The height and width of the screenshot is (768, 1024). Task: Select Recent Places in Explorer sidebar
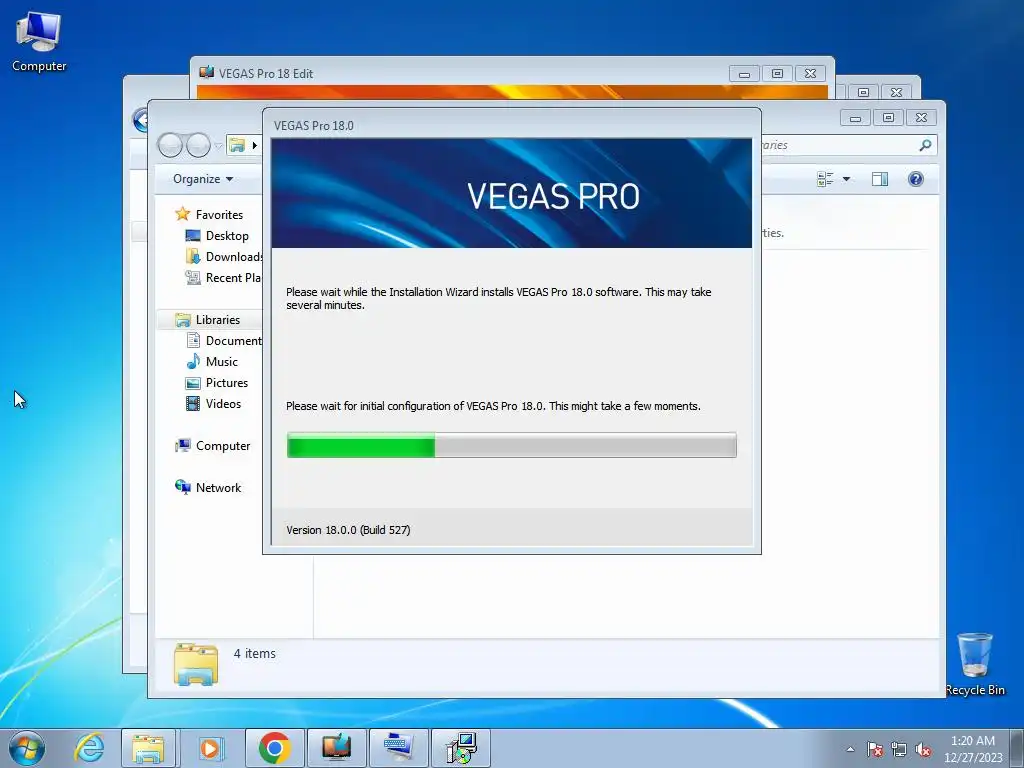(223, 278)
